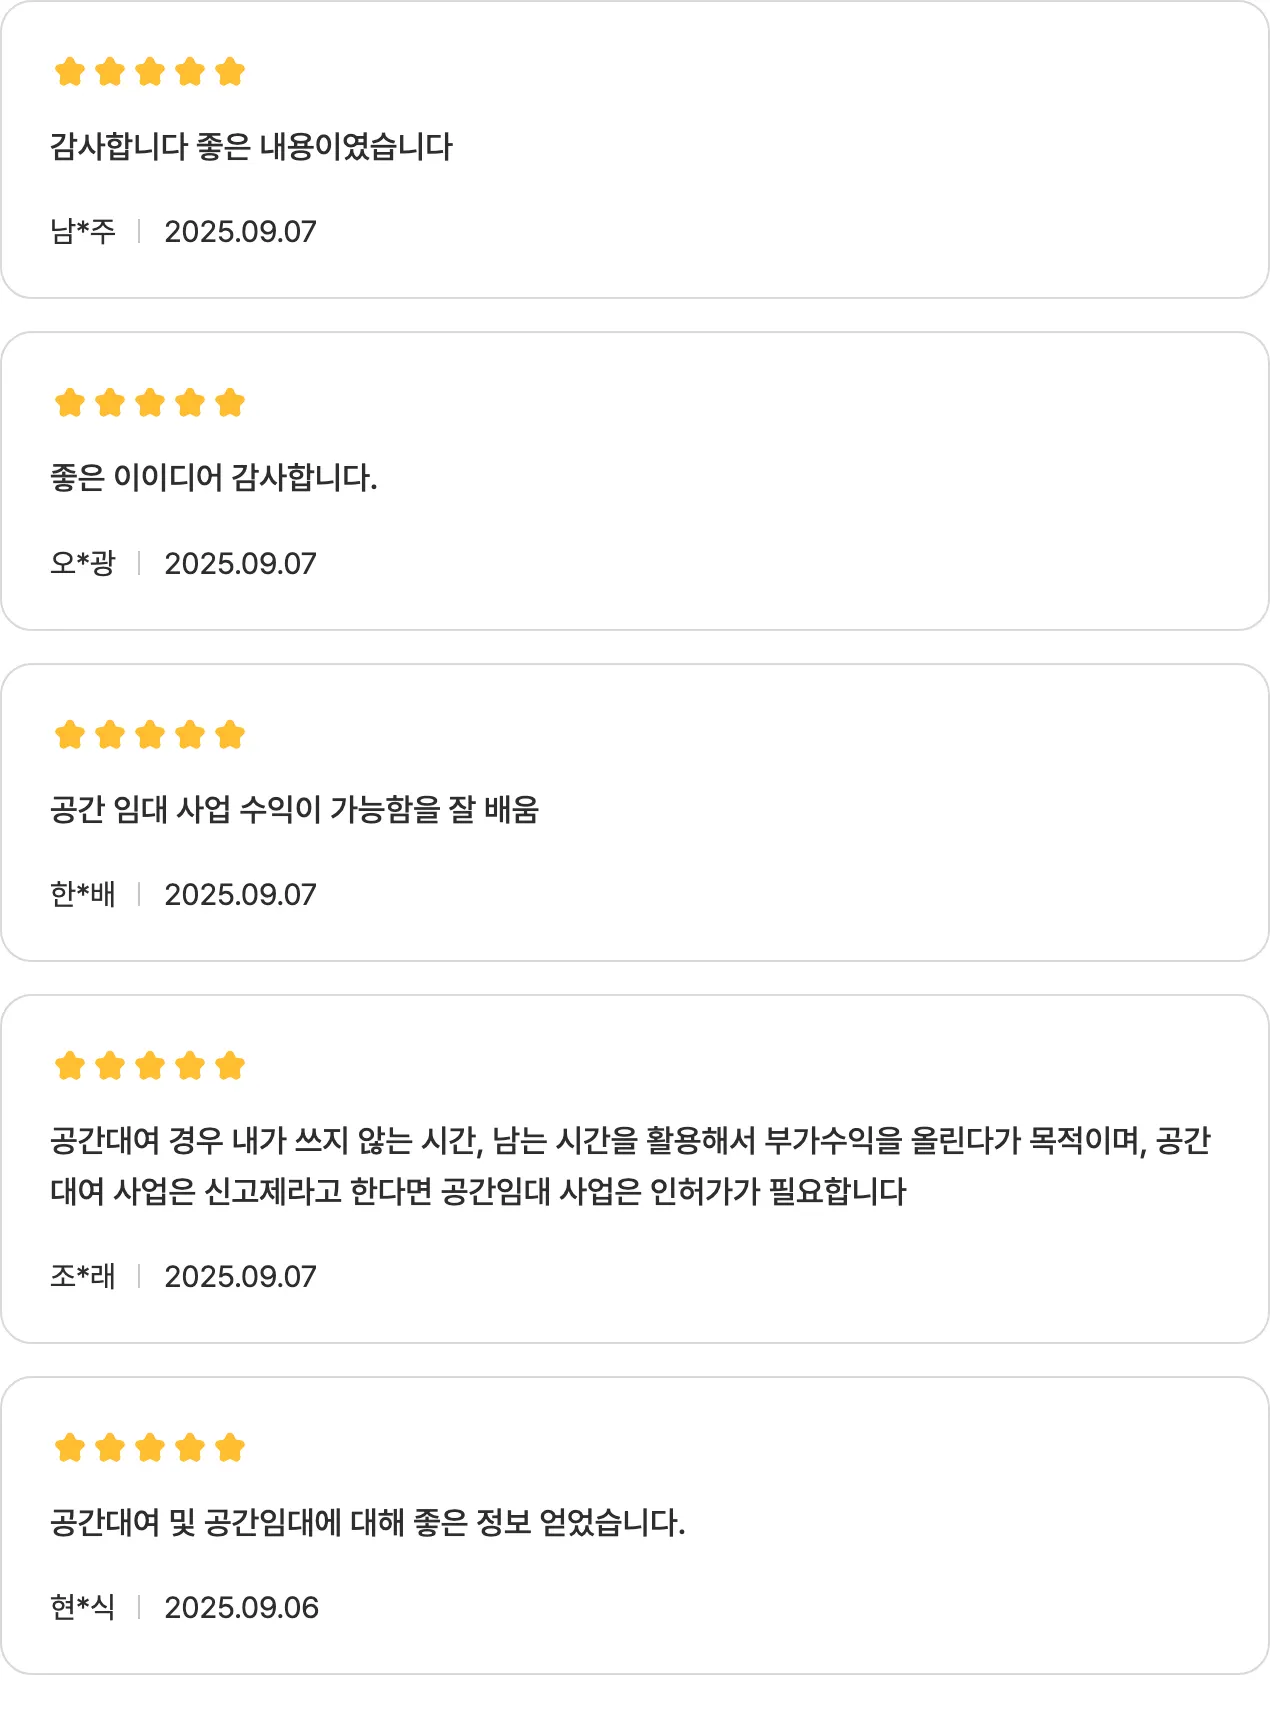The width and height of the screenshot is (1270, 1724).
Task: Click the fourth star in 조*래's review
Action: pos(190,1066)
